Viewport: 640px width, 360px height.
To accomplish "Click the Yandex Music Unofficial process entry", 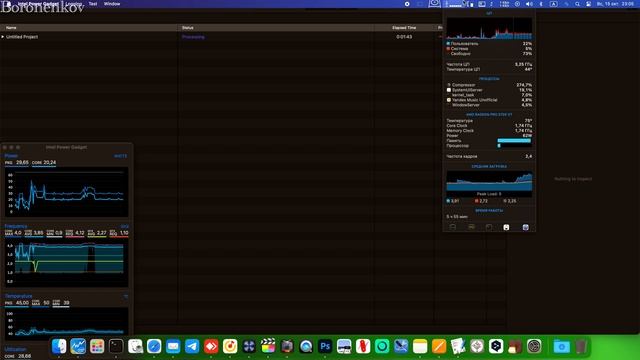I will (x=489, y=100).
